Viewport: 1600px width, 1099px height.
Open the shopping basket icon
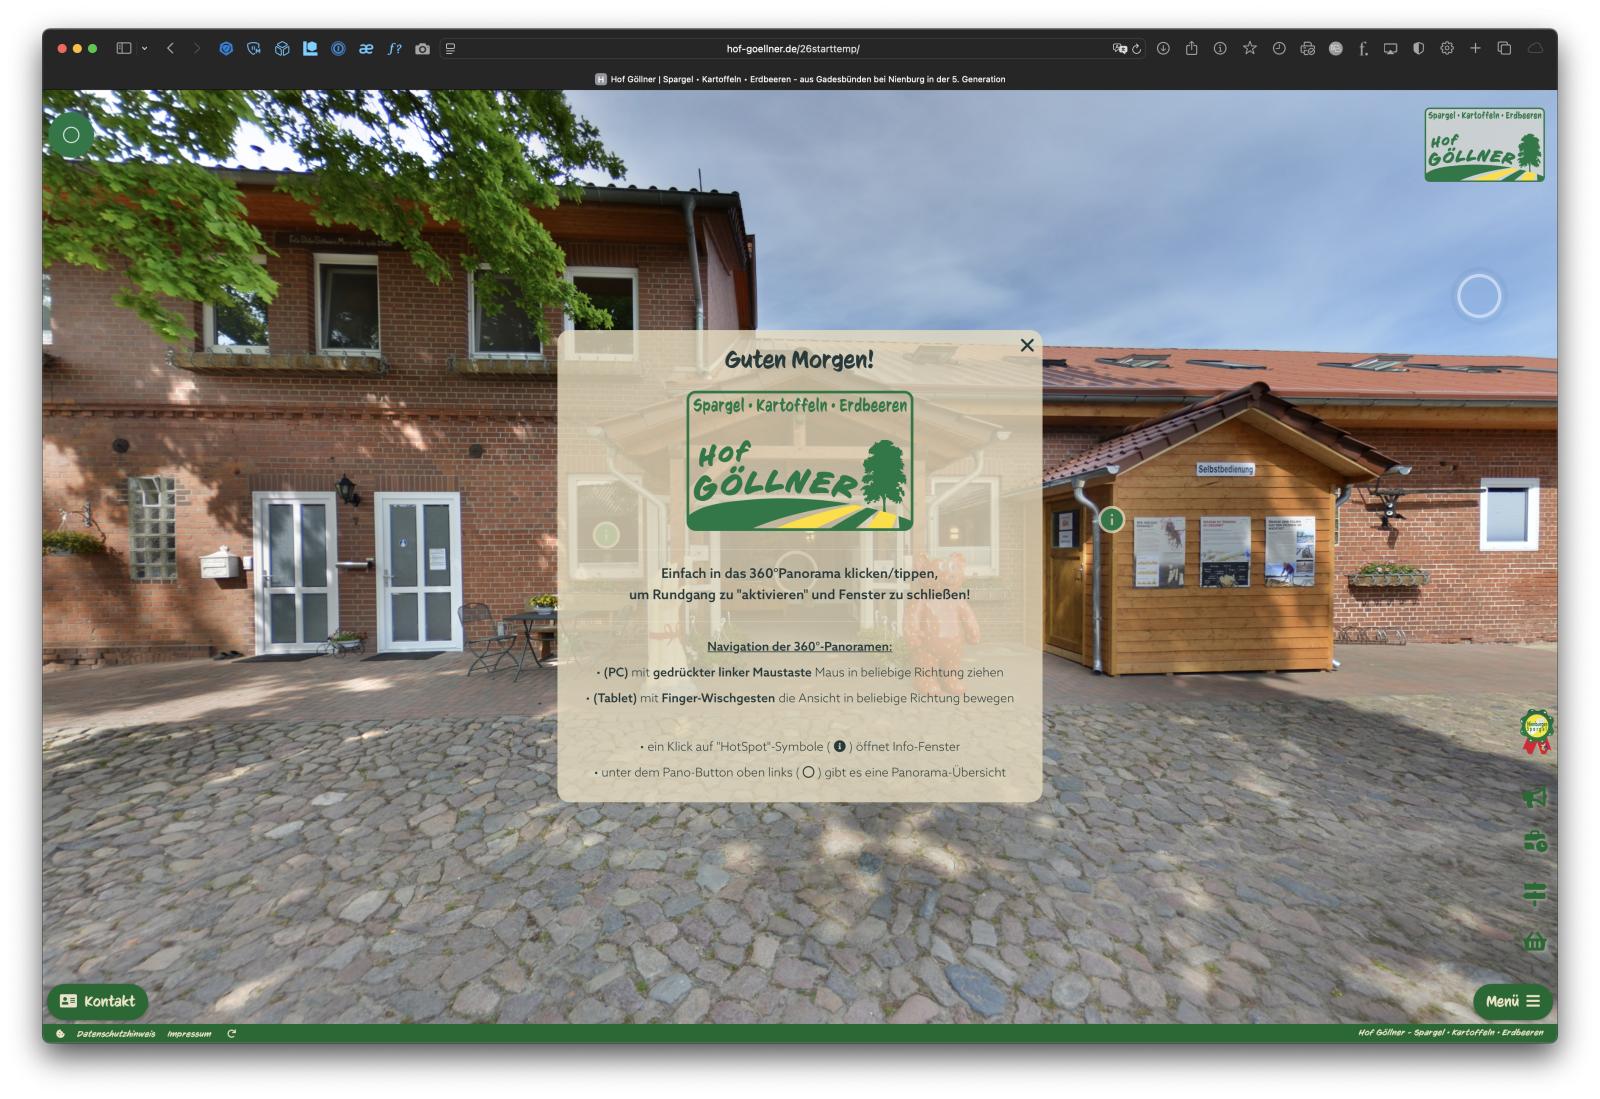pyautogui.click(x=1535, y=941)
